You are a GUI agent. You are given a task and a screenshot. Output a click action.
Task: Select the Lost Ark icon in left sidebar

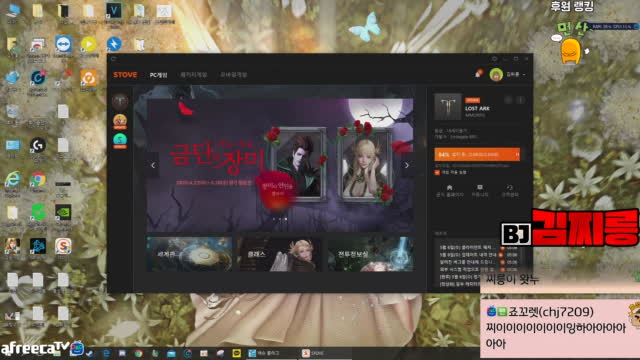pyautogui.click(x=120, y=101)
